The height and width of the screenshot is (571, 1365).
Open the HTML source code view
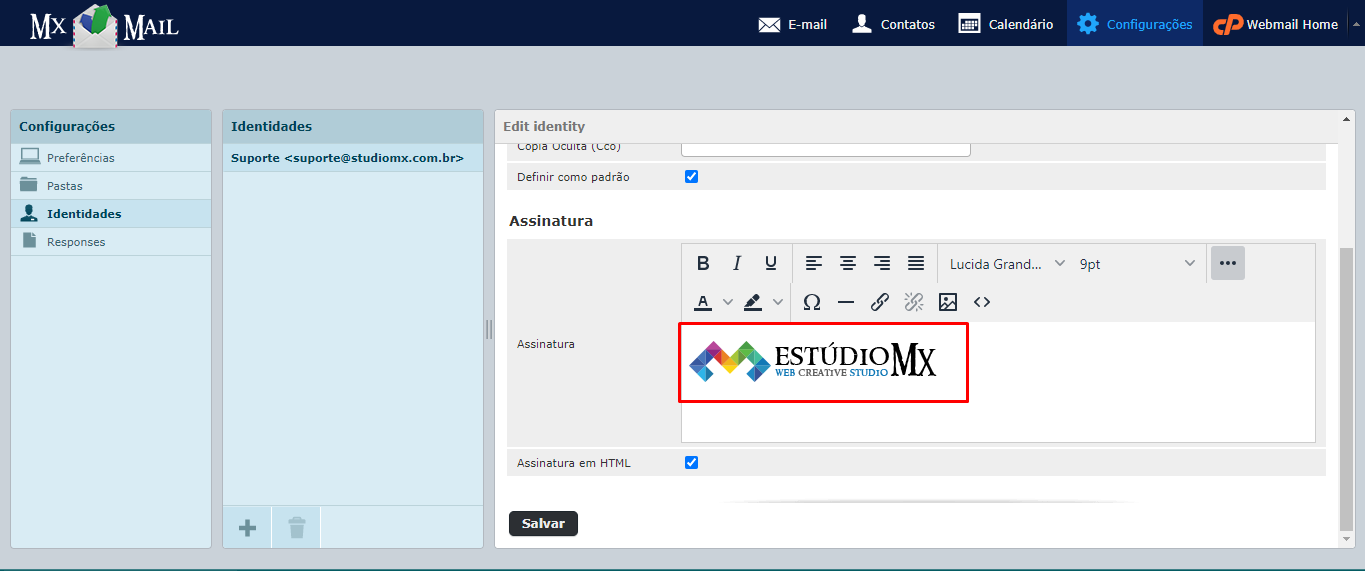[982, 302]
